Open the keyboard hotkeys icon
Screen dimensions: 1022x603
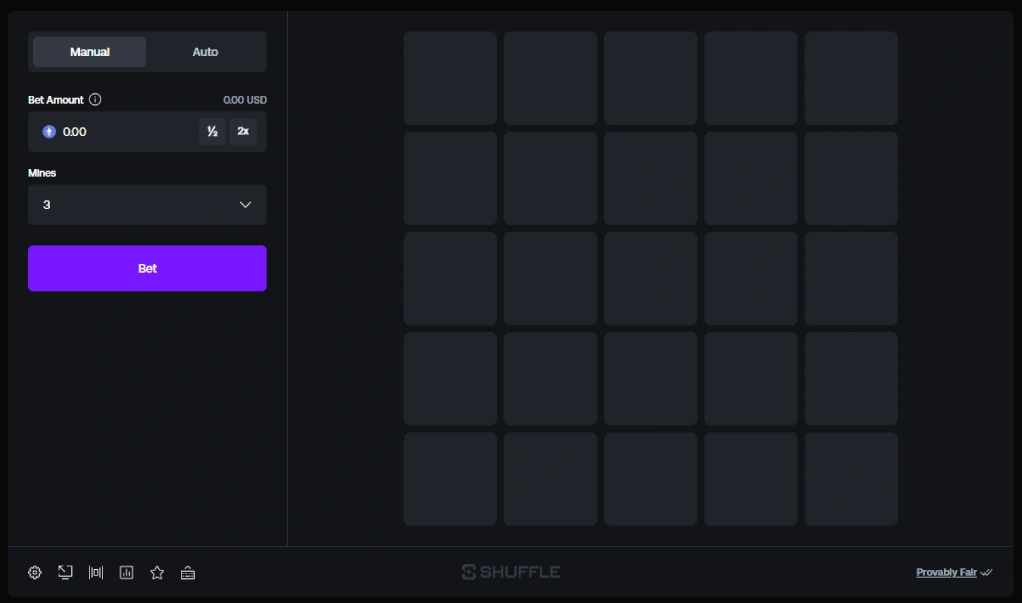point(188,573)
